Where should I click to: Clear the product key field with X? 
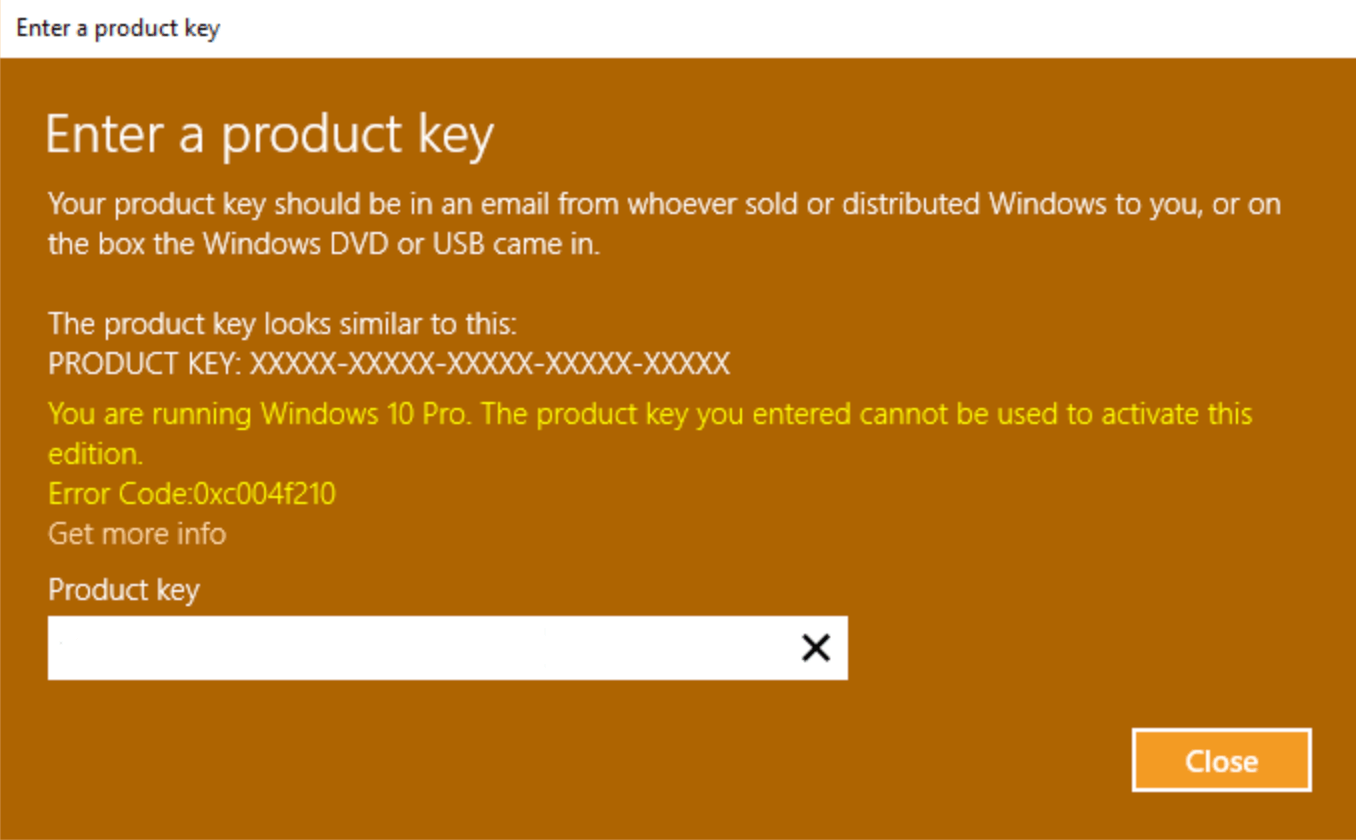click(816, 648)
